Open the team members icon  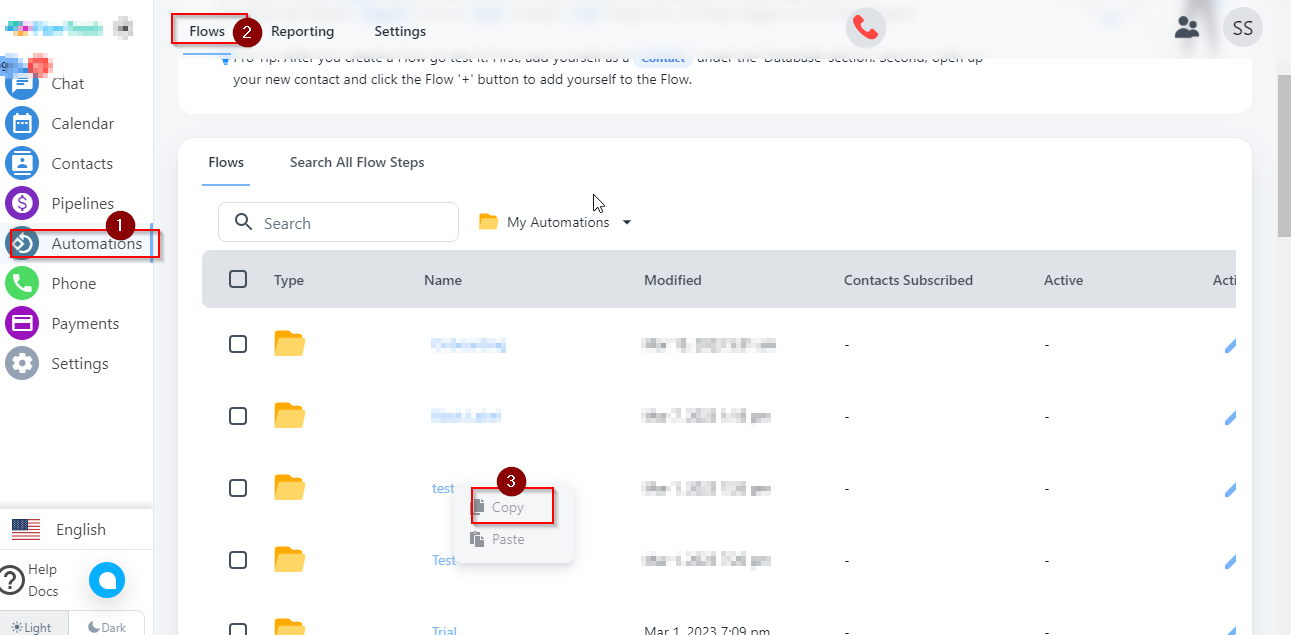[x=1187, y=28]
